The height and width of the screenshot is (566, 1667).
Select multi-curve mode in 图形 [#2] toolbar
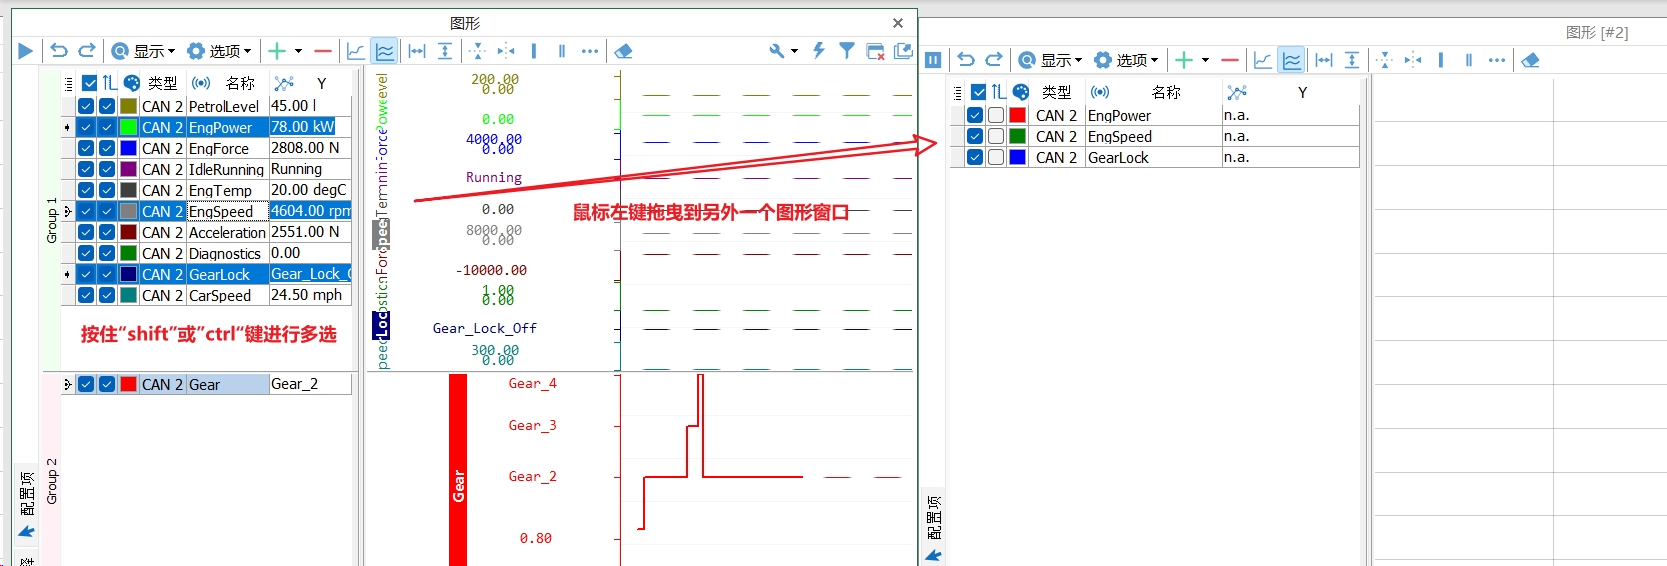point(1292,60)
